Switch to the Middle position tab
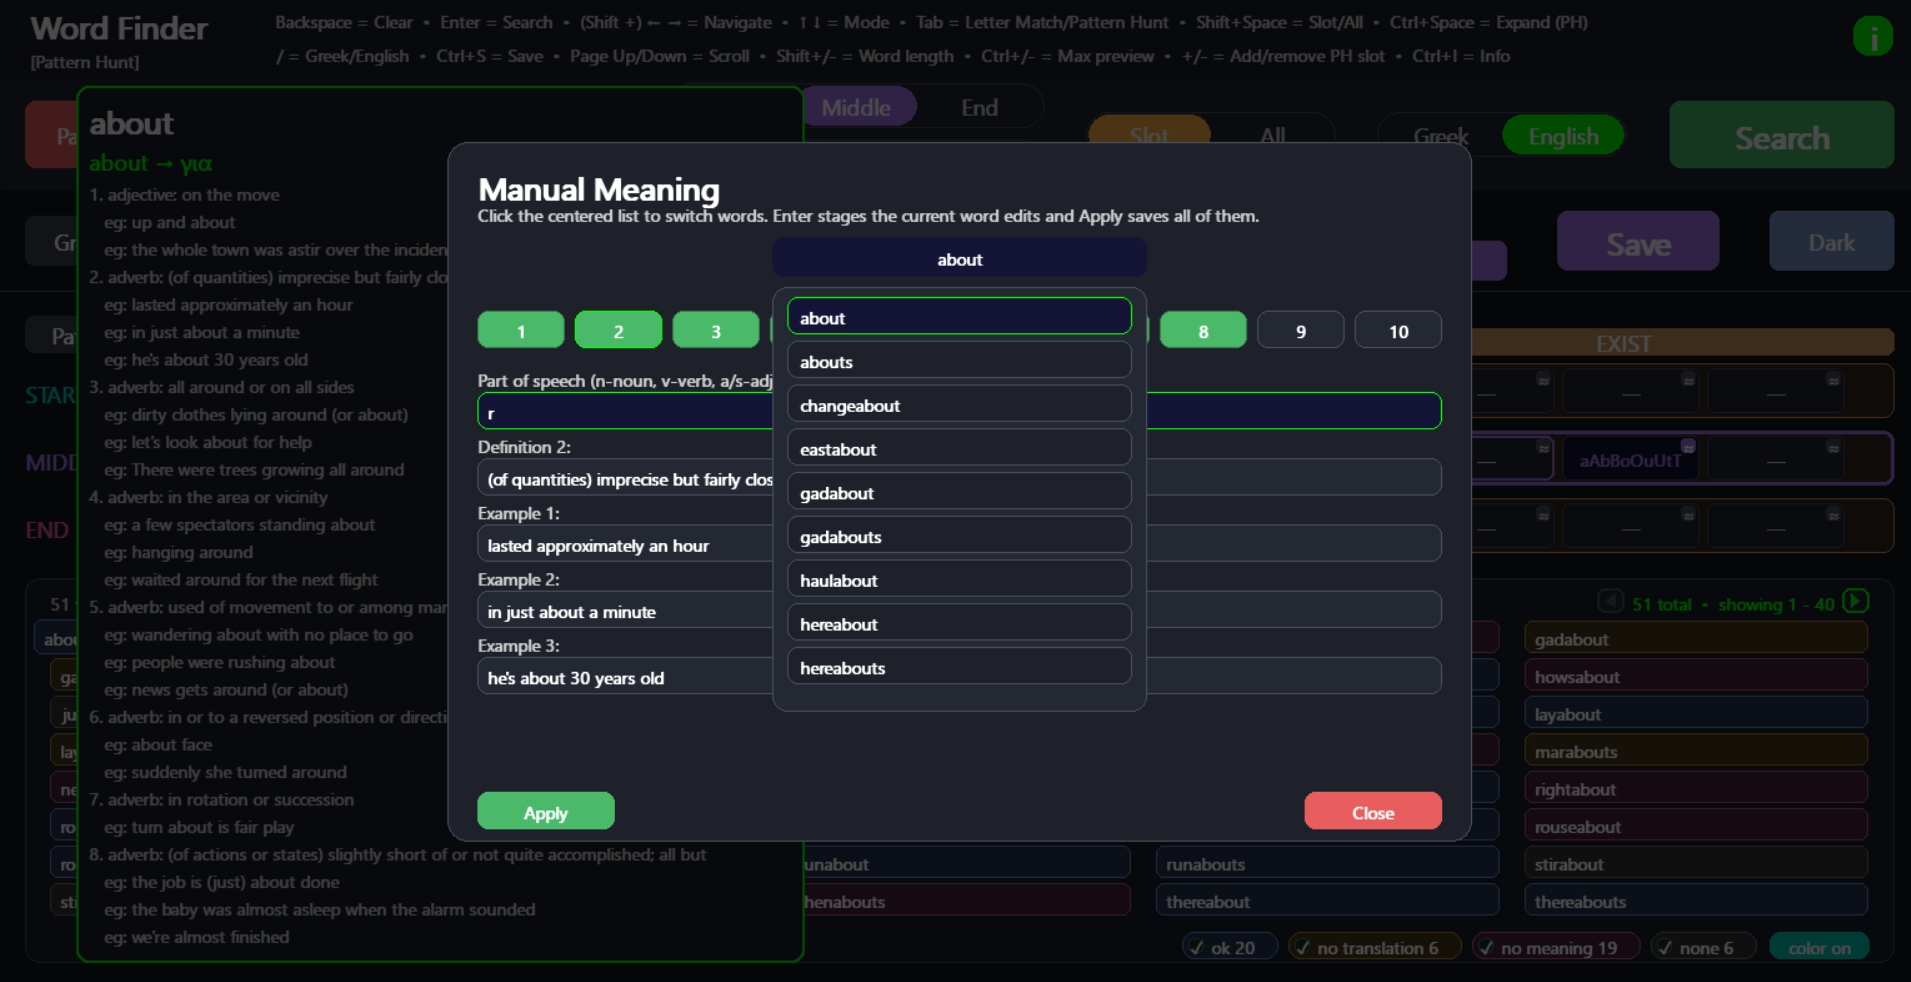This screenshot has width=1911, height=982. point(857,107)
